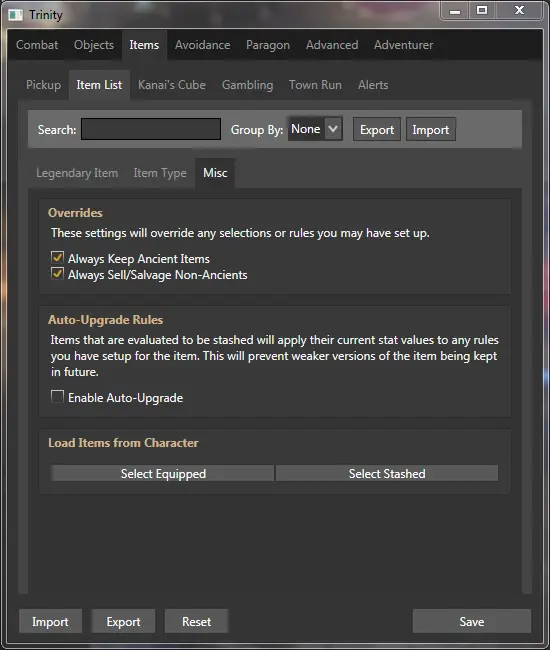Image resolution: width=550 pixels, height=650 pixels.
Task: Maximize the Trinity window
Action: 482,10
